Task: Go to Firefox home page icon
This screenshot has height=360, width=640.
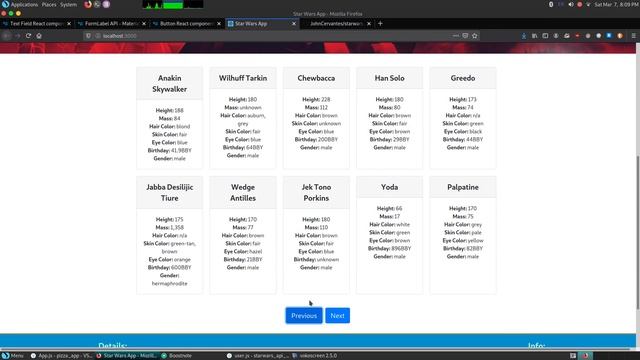Action: coord(39,36)
